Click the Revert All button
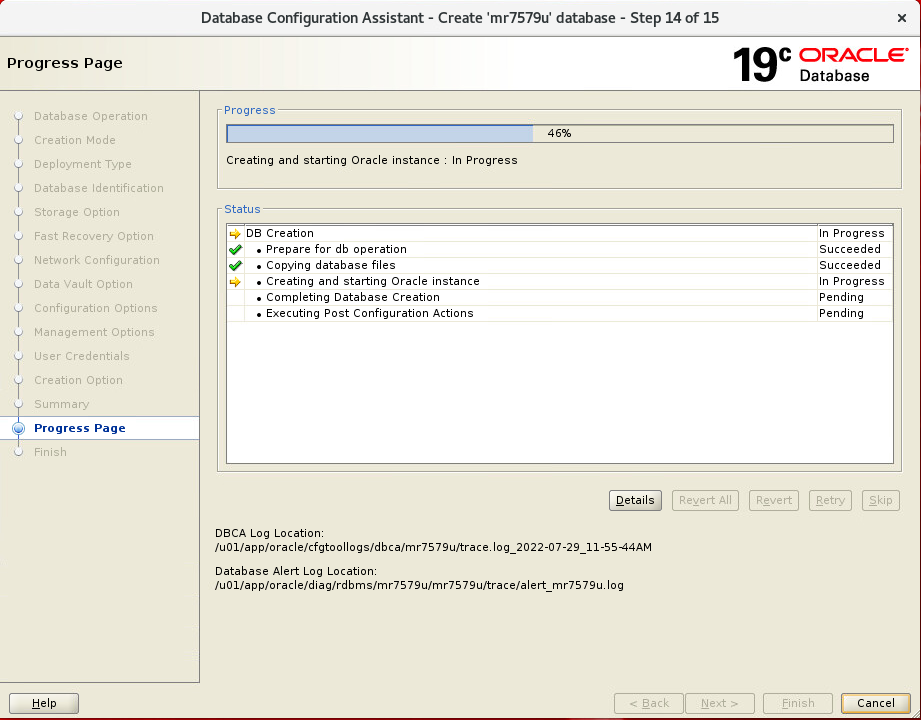The height and width of the screenshot is (720, 921). tap(705, 500)
